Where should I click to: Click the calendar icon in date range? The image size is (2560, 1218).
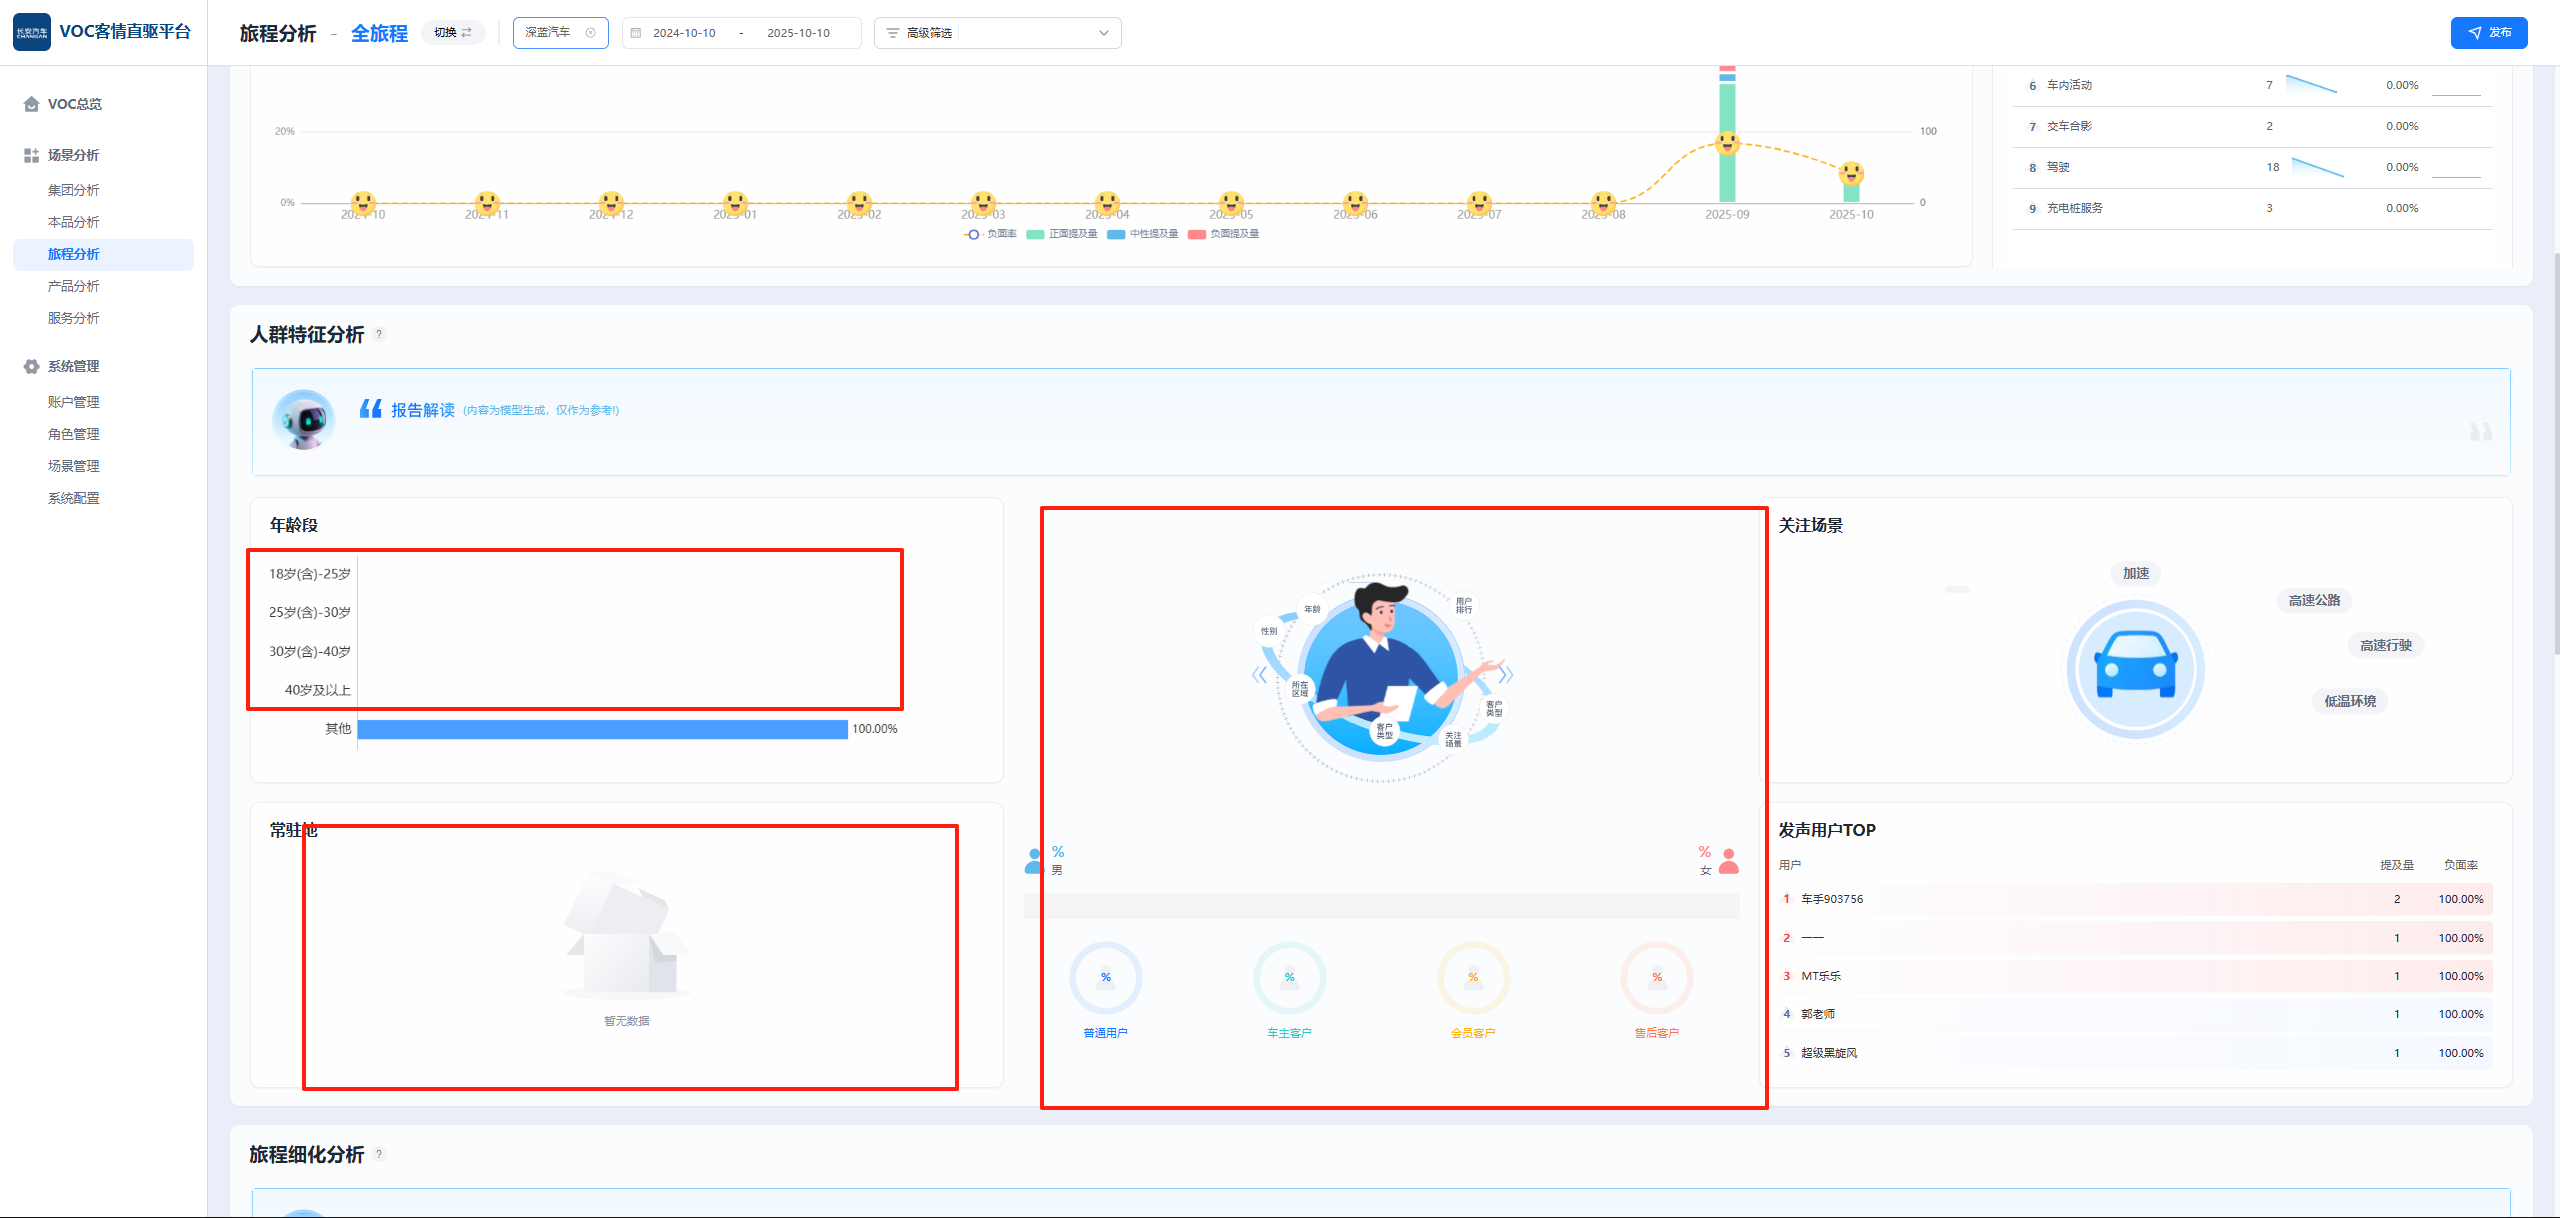pos(636,33)
